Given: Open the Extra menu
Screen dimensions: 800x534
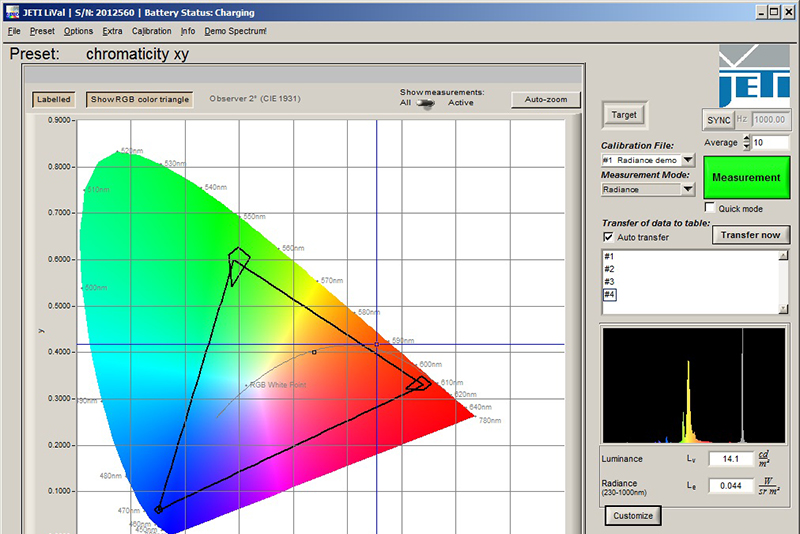Looking at the screenshot, I should point(112,31).
